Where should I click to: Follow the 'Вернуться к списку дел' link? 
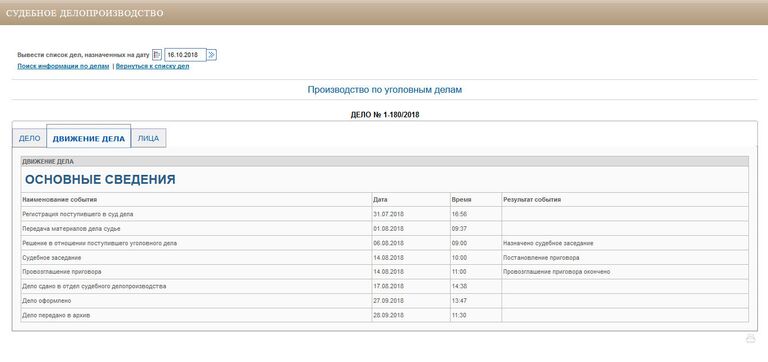[152, 67]
